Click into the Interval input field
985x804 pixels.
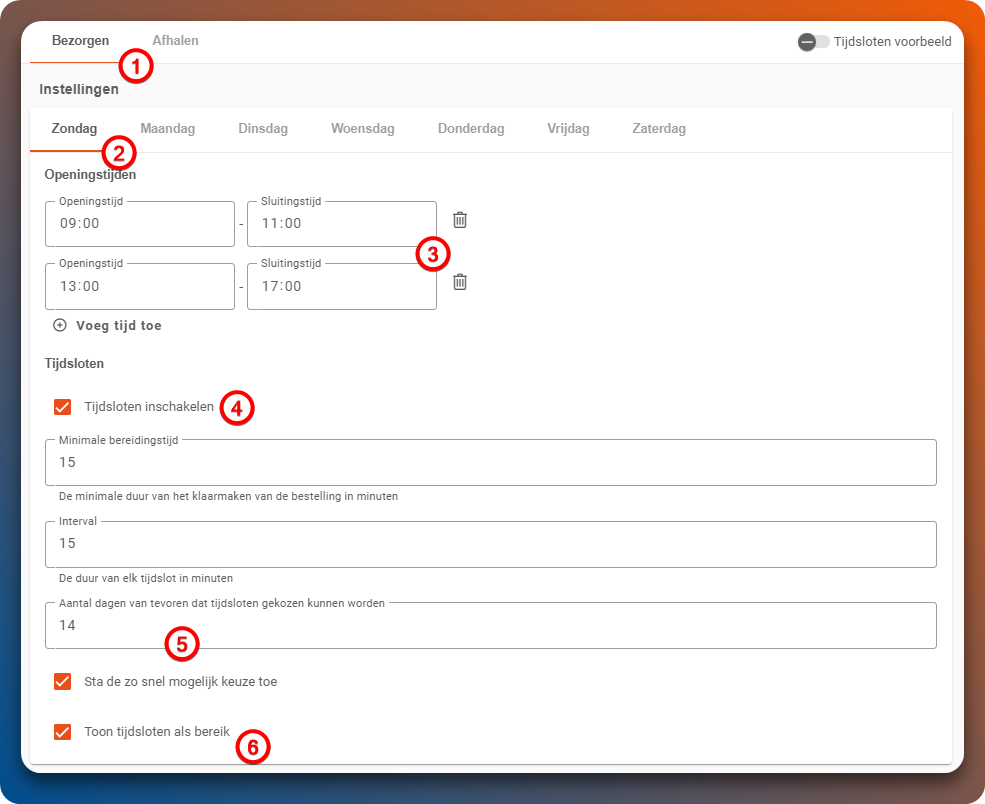pyautogui.click(x=490, y=544)
